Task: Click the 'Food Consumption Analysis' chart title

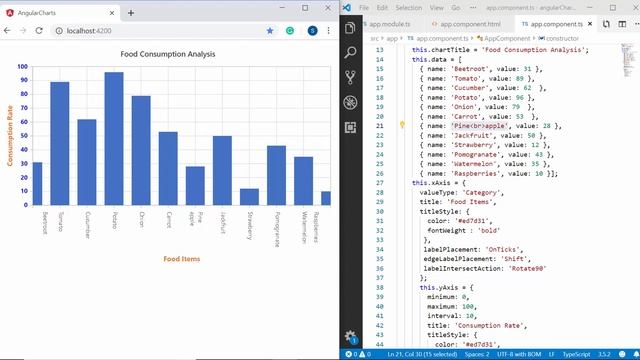Action: click(x=168, y=54)
